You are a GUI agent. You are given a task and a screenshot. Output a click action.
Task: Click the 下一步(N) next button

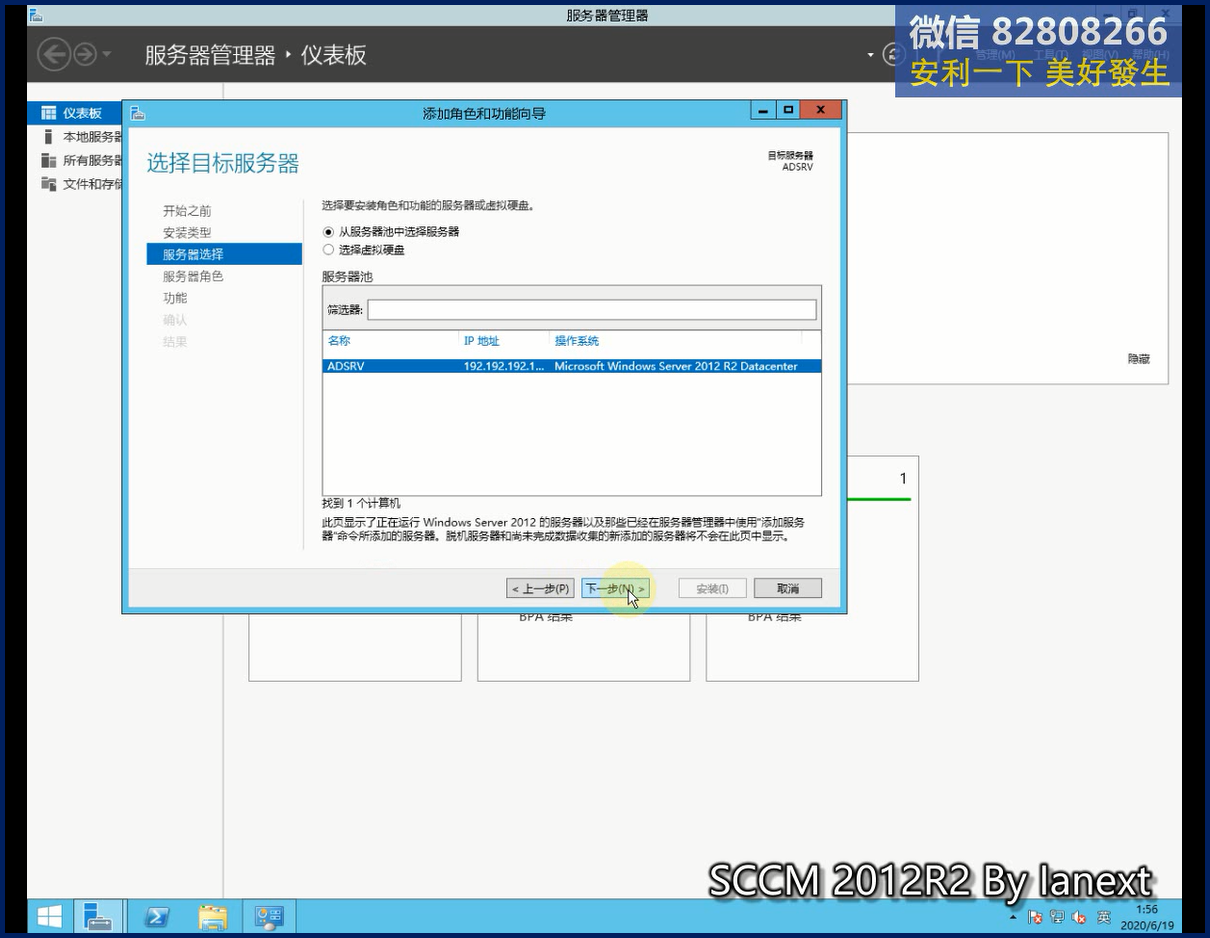tap(615, 588)
